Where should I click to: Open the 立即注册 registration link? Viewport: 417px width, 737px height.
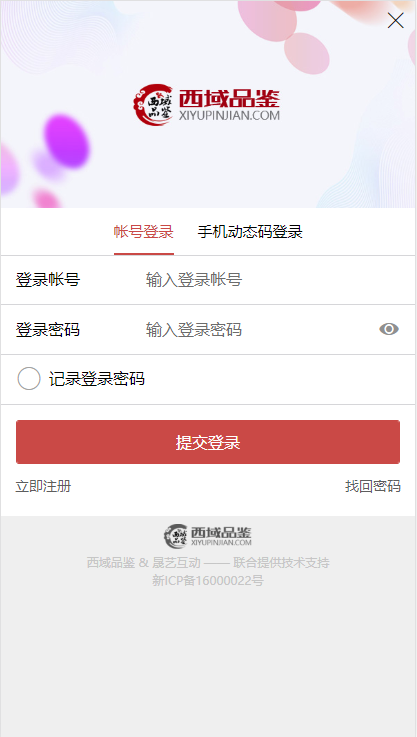[43, 486]
